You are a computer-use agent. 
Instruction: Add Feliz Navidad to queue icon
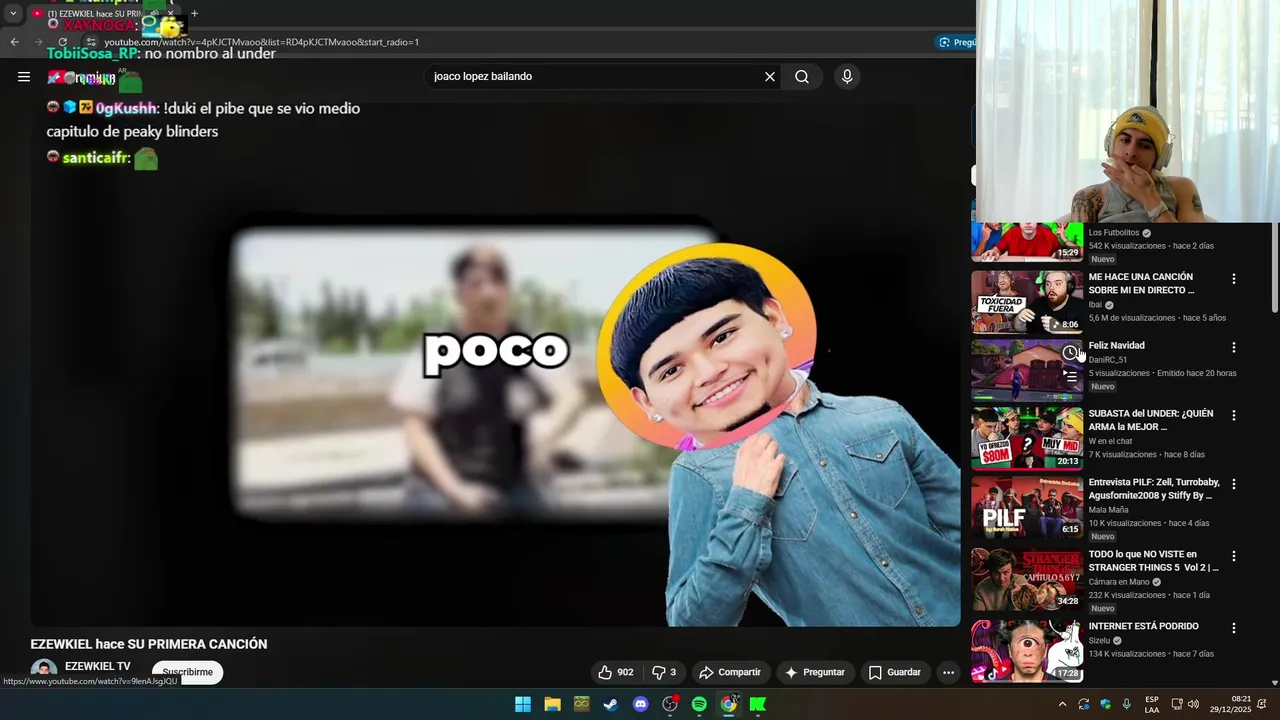click(1070, 377)
